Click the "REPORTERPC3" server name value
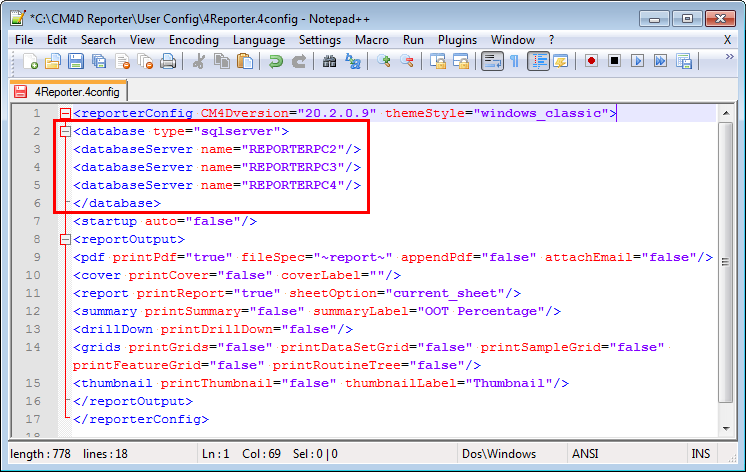746x472 pixels. click(x=293, y=167)
